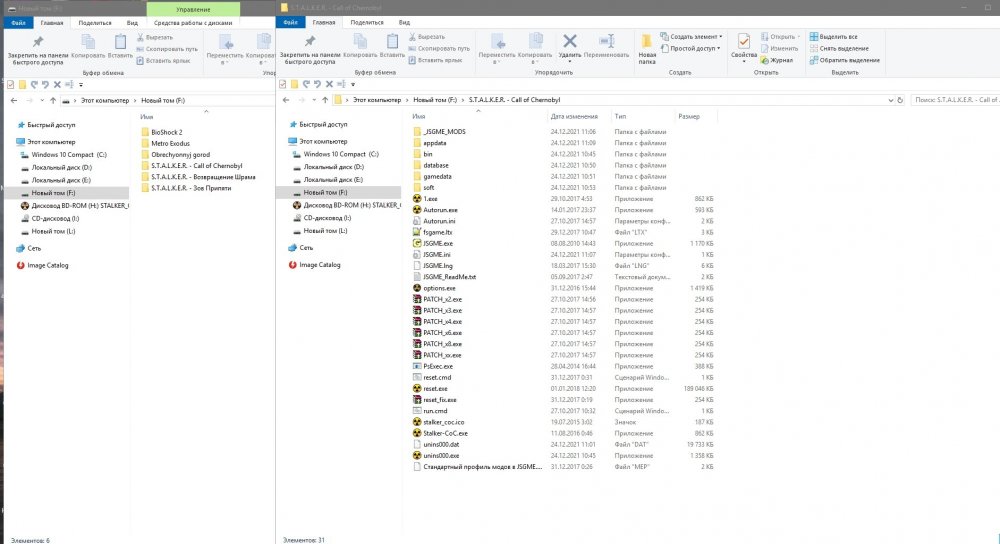Open Easy access (Простой доступ) dropdown
The image size is (1000, 544).
pyautogui.click(x=691, y=48)
